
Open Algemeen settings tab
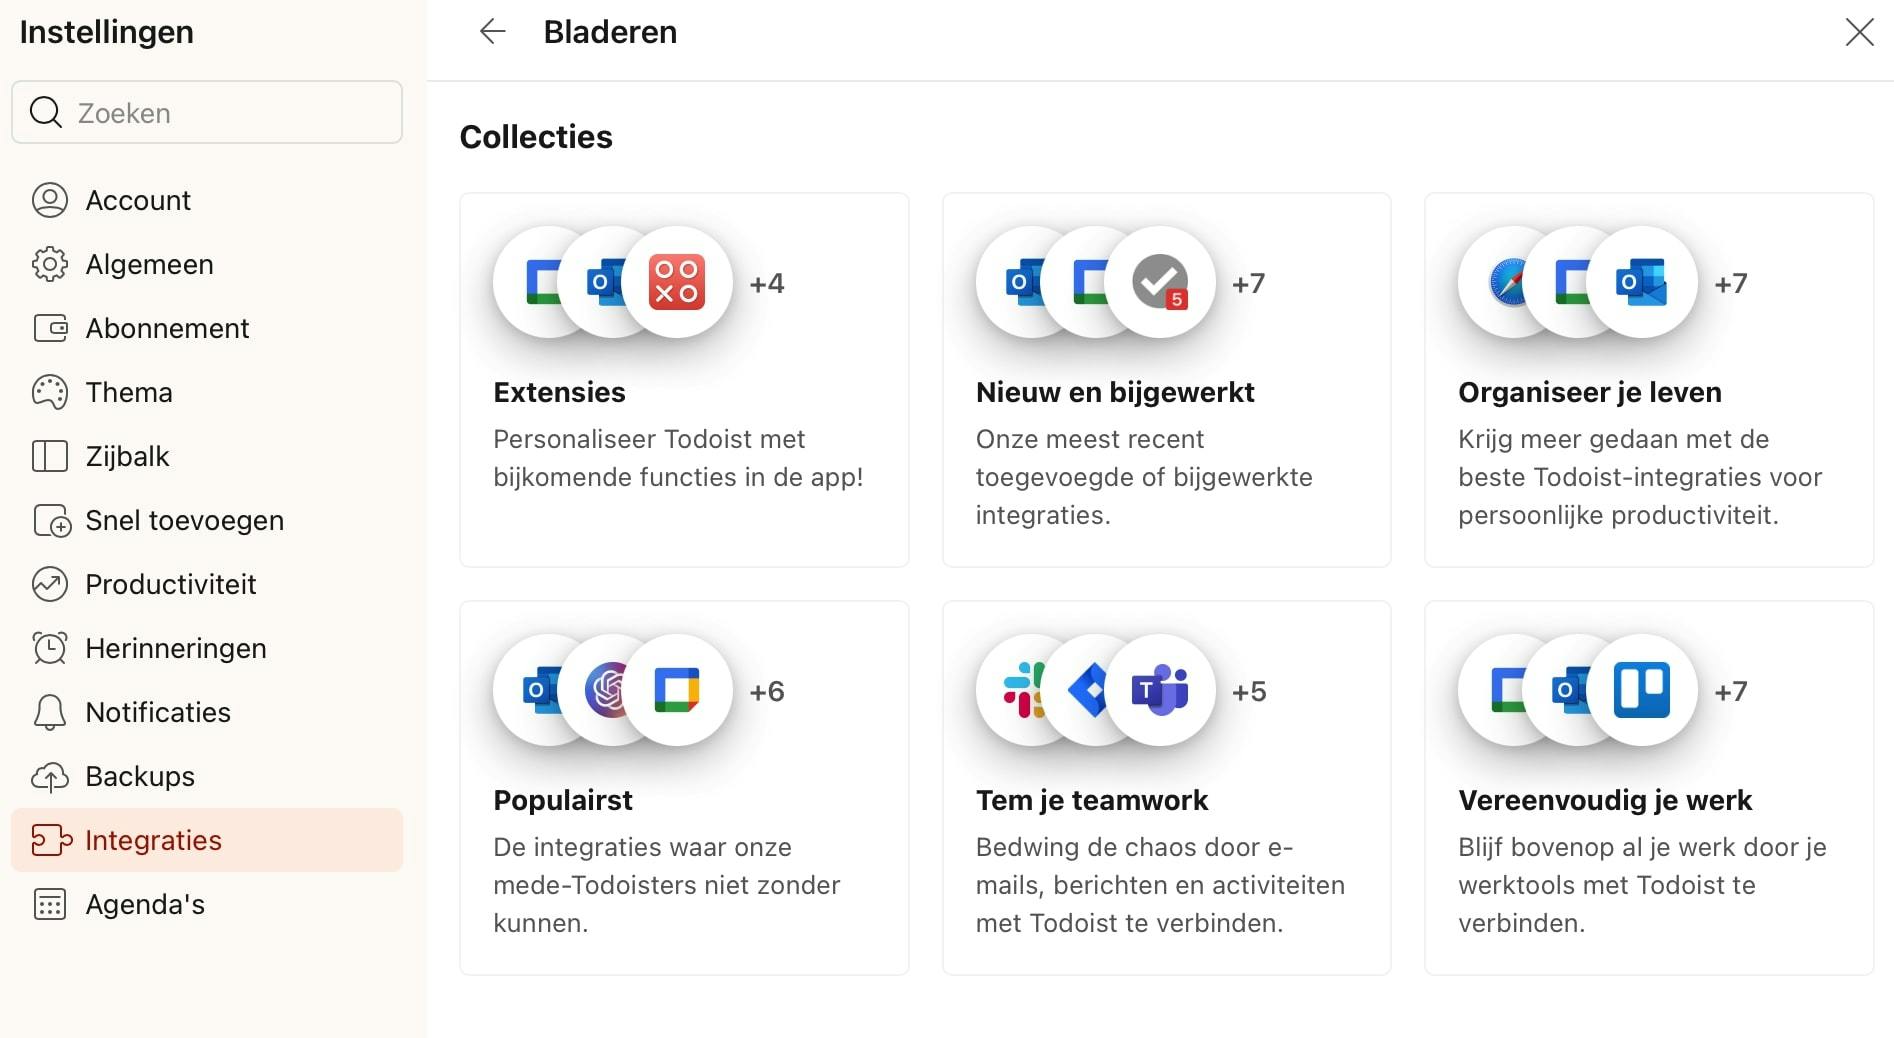point(149,264)
